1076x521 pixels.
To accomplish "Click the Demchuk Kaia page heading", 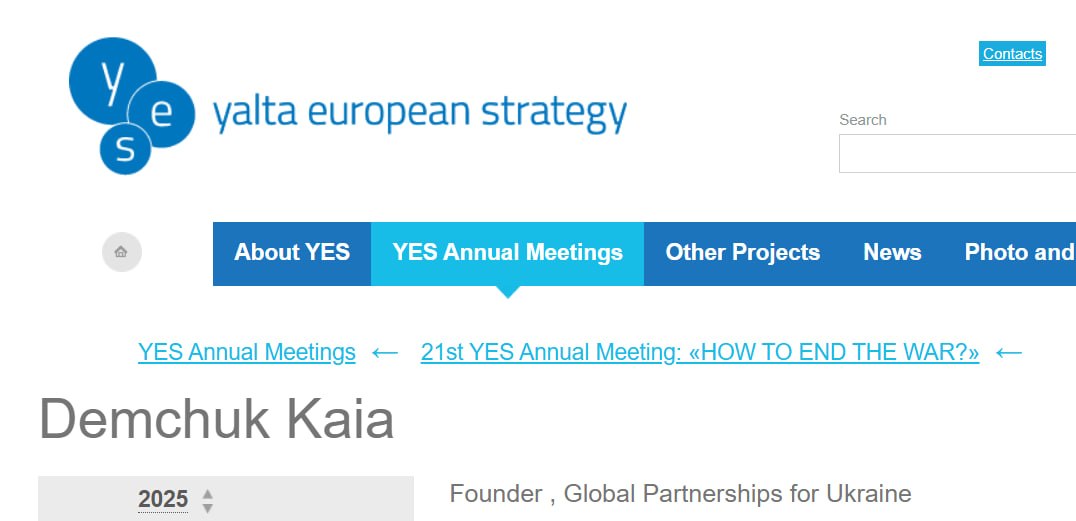I will (x=216, y=418).
